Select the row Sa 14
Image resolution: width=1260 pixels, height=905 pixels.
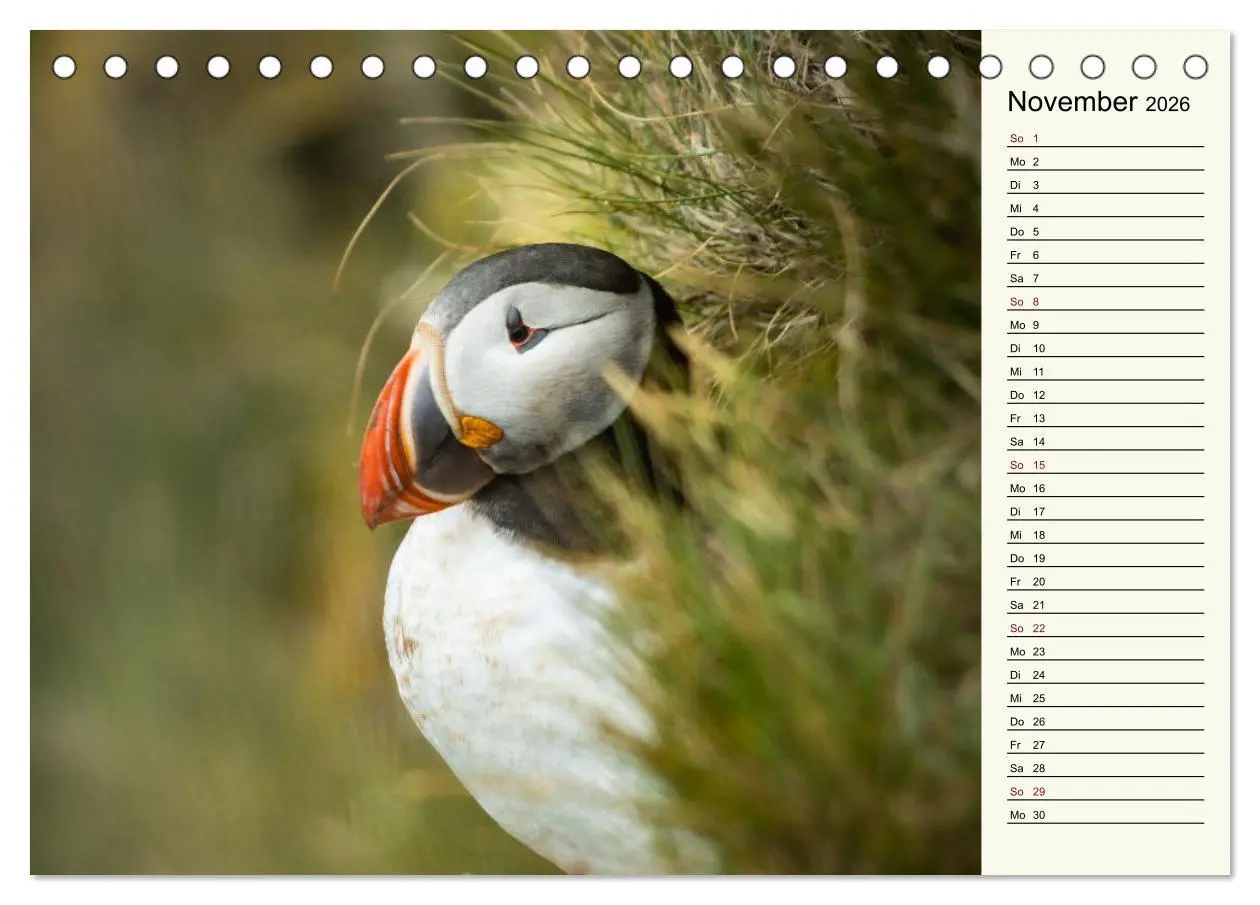click(1105, 440)
